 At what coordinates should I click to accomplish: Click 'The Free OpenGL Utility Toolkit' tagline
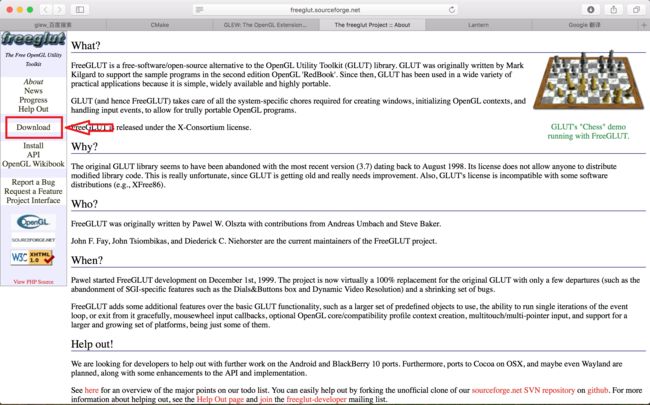pyautogui.click(x=33, y=59)
